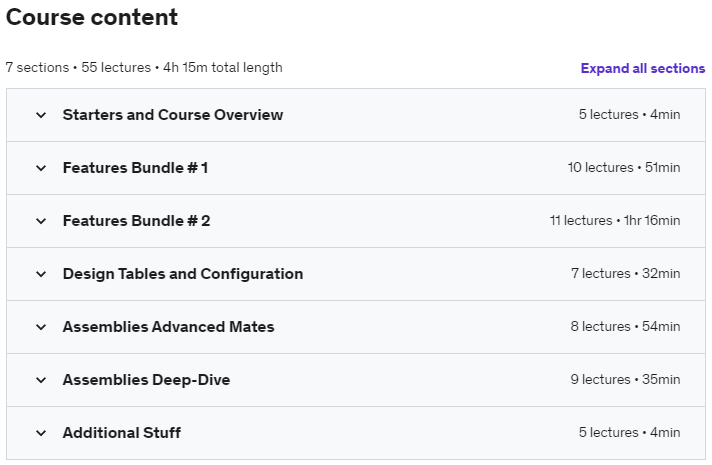Select the "Starters and Course Overview" title
This screenshot has width=712, height=465.
click(x=172, y=115)
